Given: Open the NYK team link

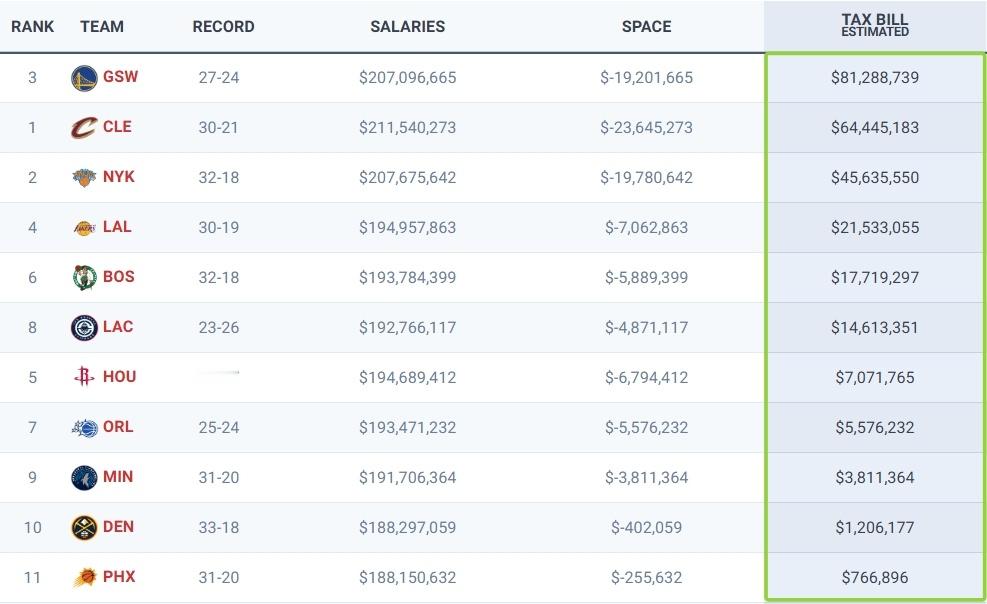Looking at the screenshot, I should tap(119, 176).
